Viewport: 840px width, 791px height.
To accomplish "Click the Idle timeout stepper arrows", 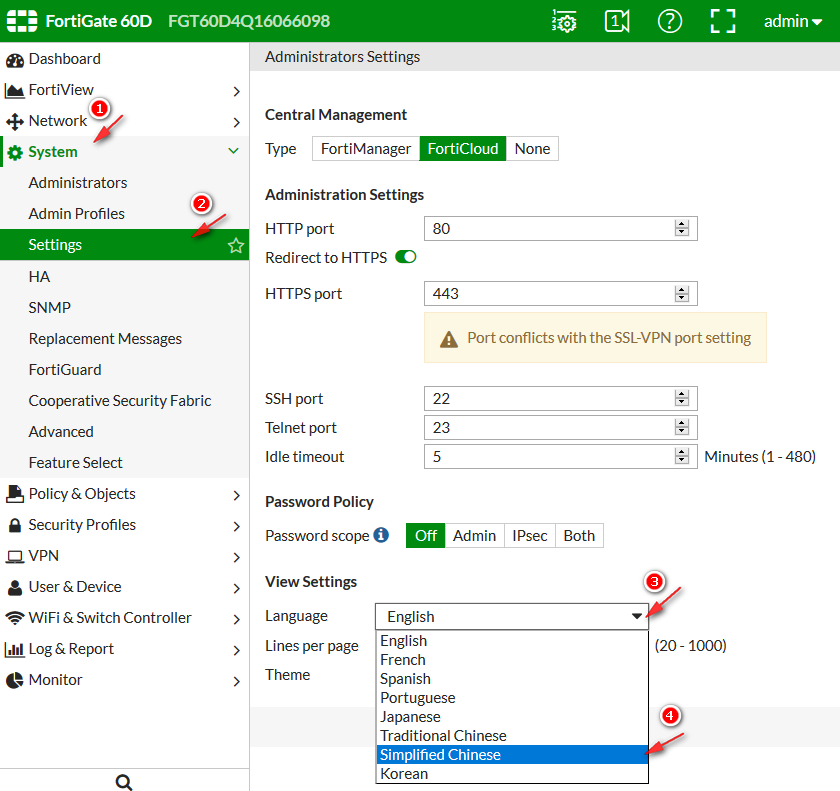I will [x=681, y=456].
